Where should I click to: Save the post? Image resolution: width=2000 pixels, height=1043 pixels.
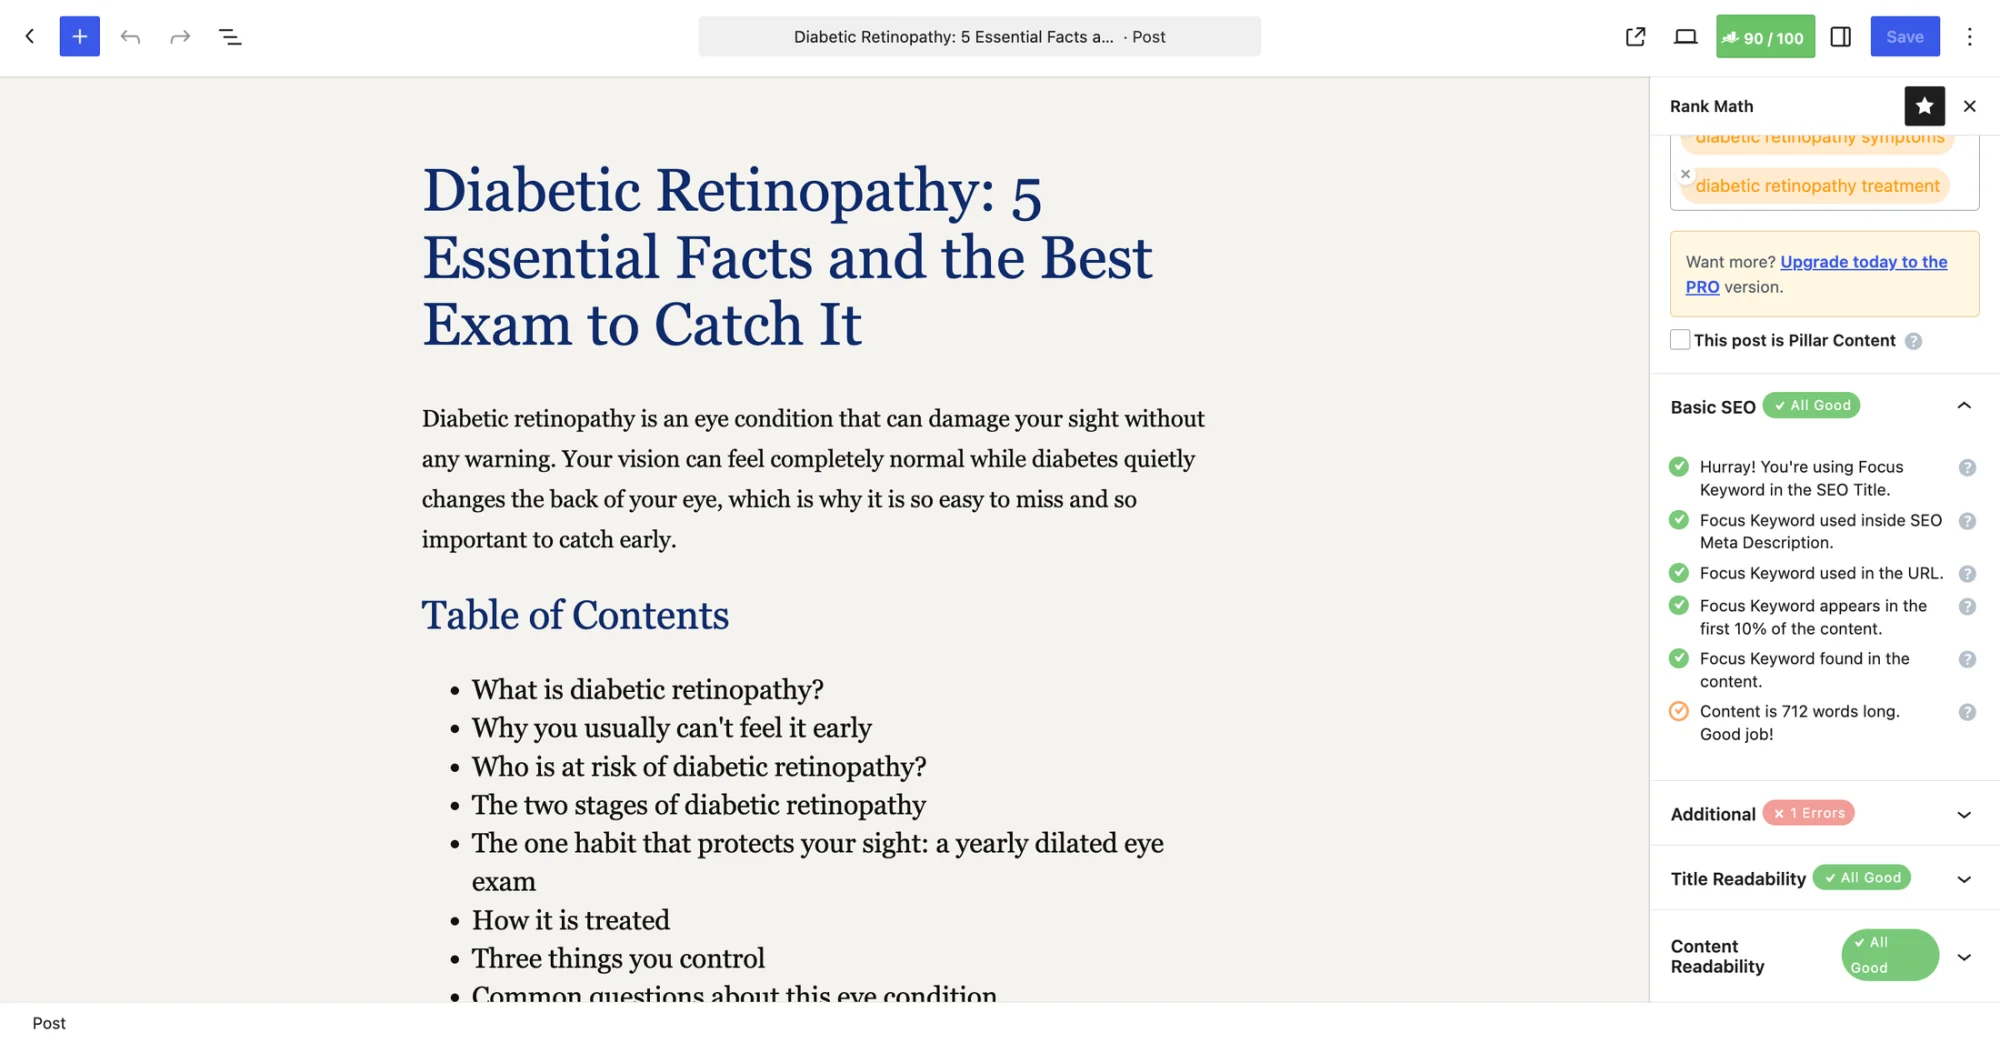(x=1905, y=37)
